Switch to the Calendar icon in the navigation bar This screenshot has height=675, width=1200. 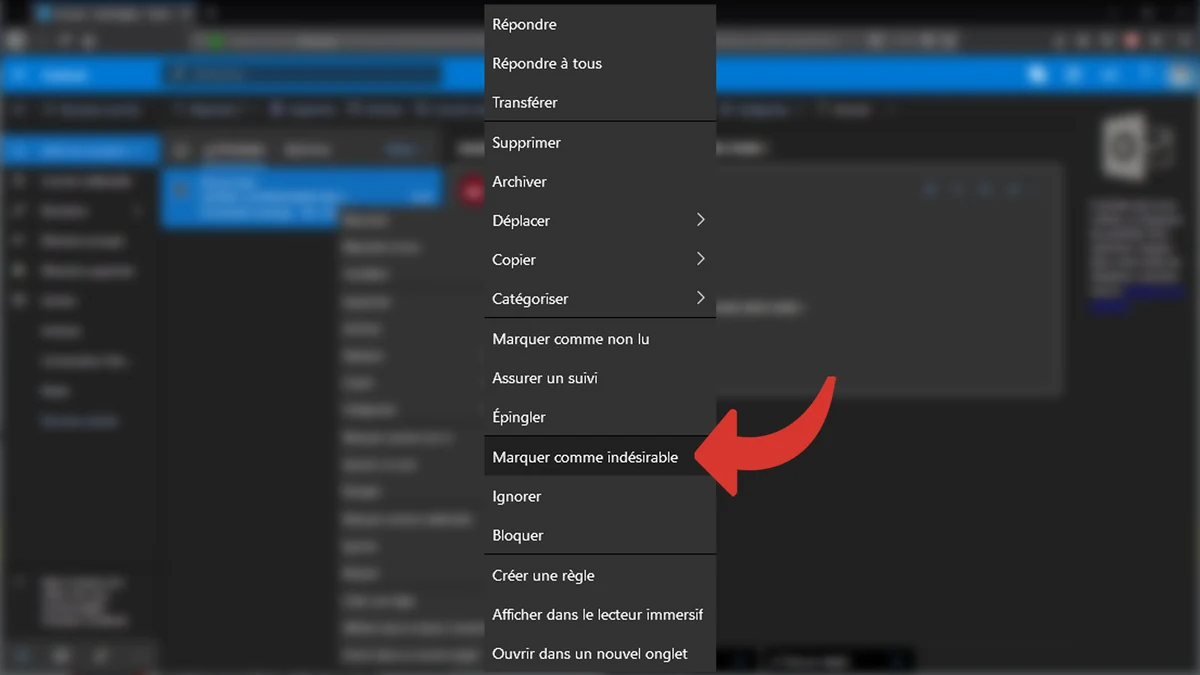coord(60,655)
